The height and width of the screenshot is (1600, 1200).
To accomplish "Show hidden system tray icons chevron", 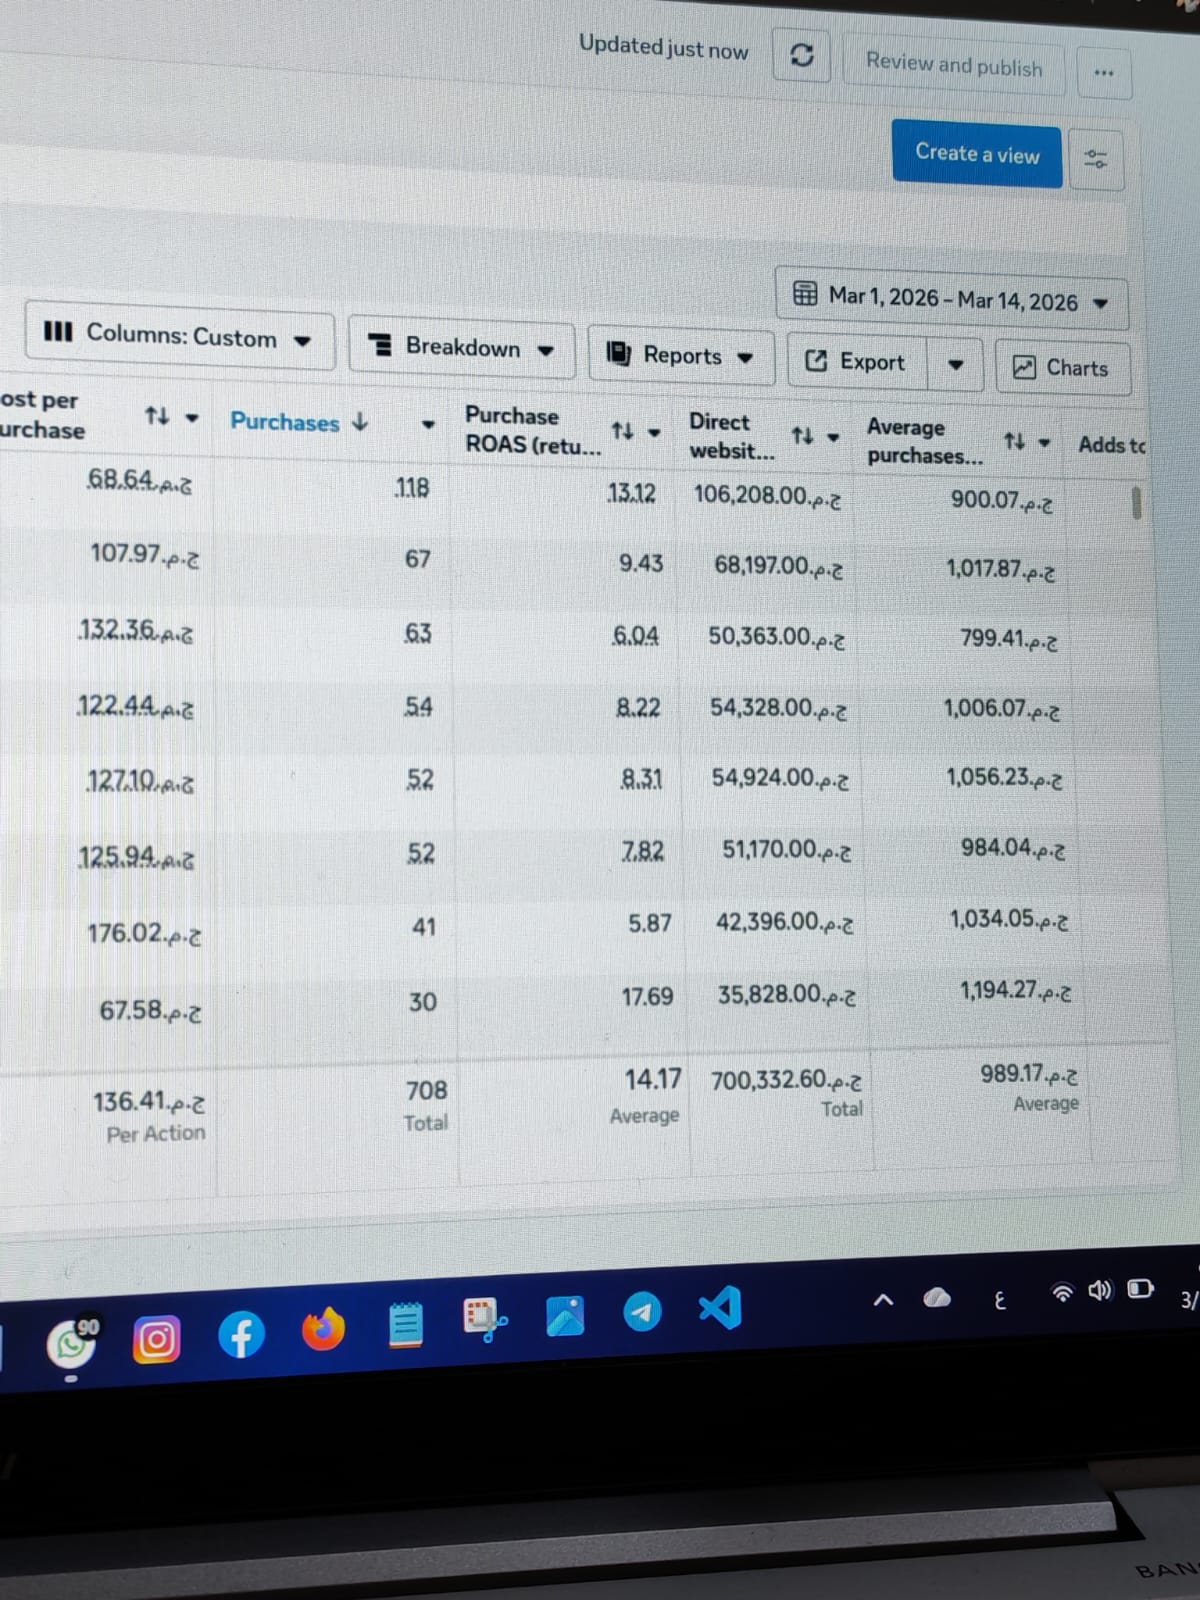I will point(883,1301).
